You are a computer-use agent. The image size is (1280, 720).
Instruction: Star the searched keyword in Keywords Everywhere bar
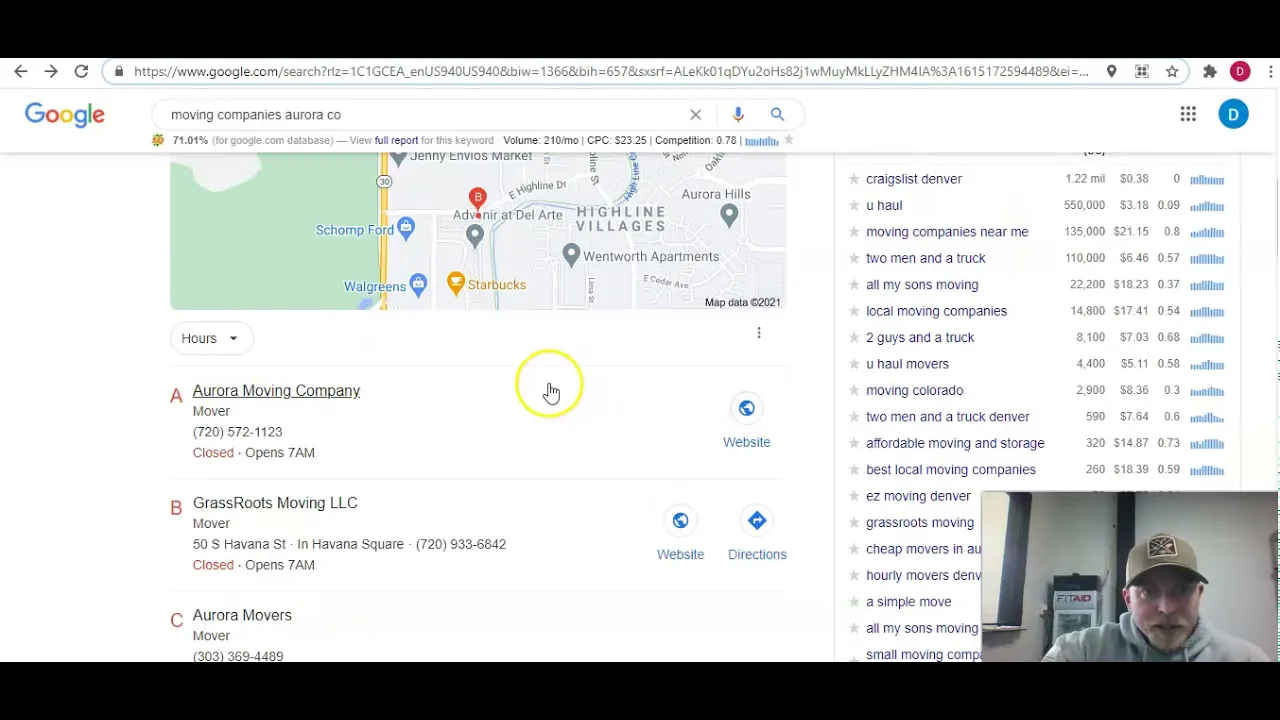pyautogui.click(x=789, y=140)
